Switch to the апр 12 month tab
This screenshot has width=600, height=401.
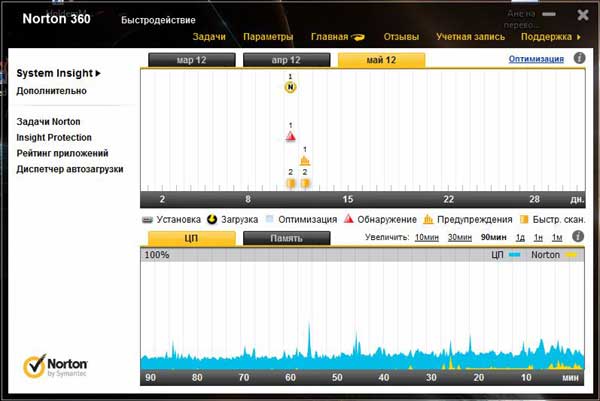(x=286, y=60)
